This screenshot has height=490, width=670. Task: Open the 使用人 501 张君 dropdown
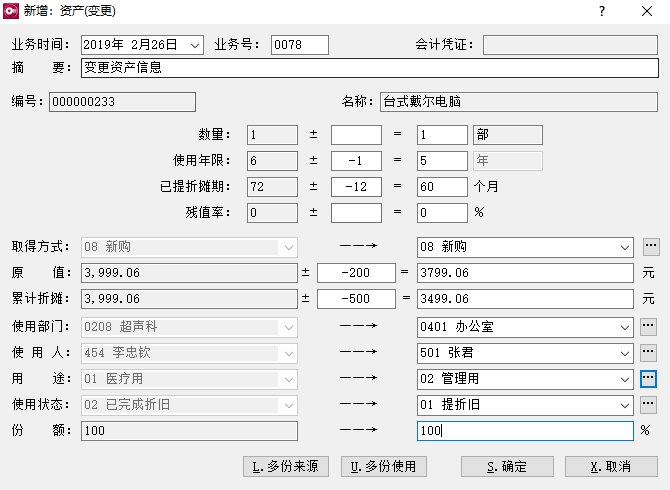point(625,352)
